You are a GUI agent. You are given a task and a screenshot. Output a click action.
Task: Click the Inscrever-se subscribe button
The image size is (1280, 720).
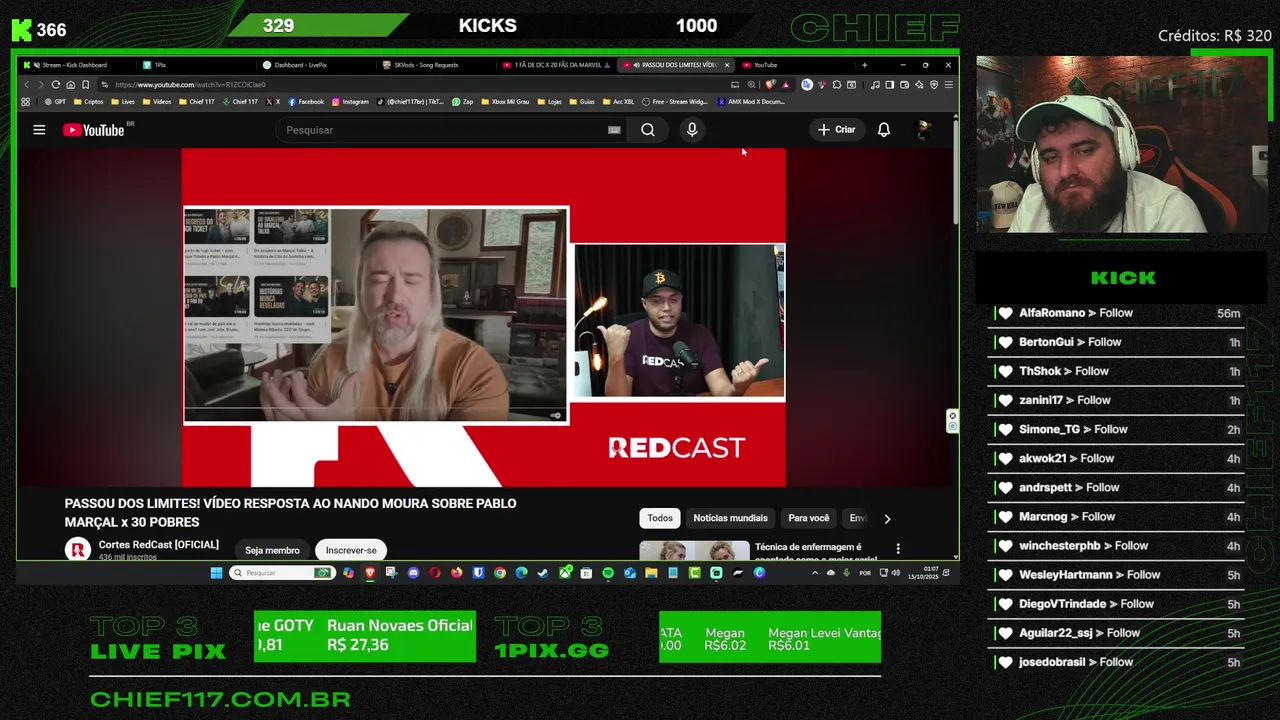(351, 551)
